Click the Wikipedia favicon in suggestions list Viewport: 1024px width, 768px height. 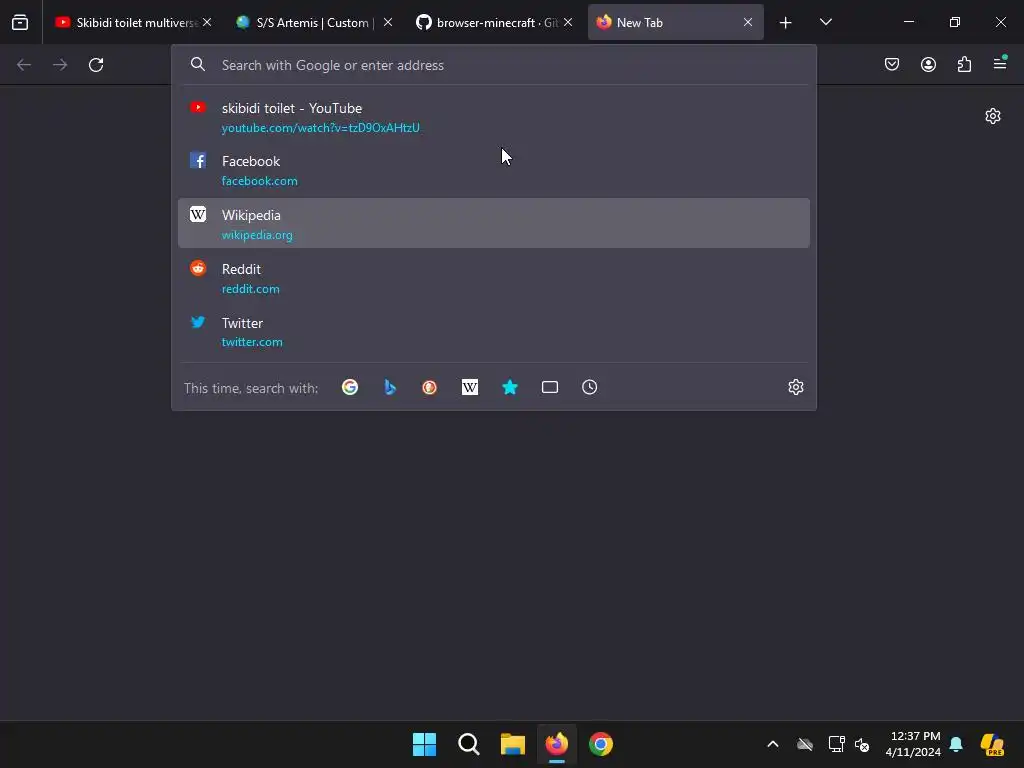click(x=198, y=214)
